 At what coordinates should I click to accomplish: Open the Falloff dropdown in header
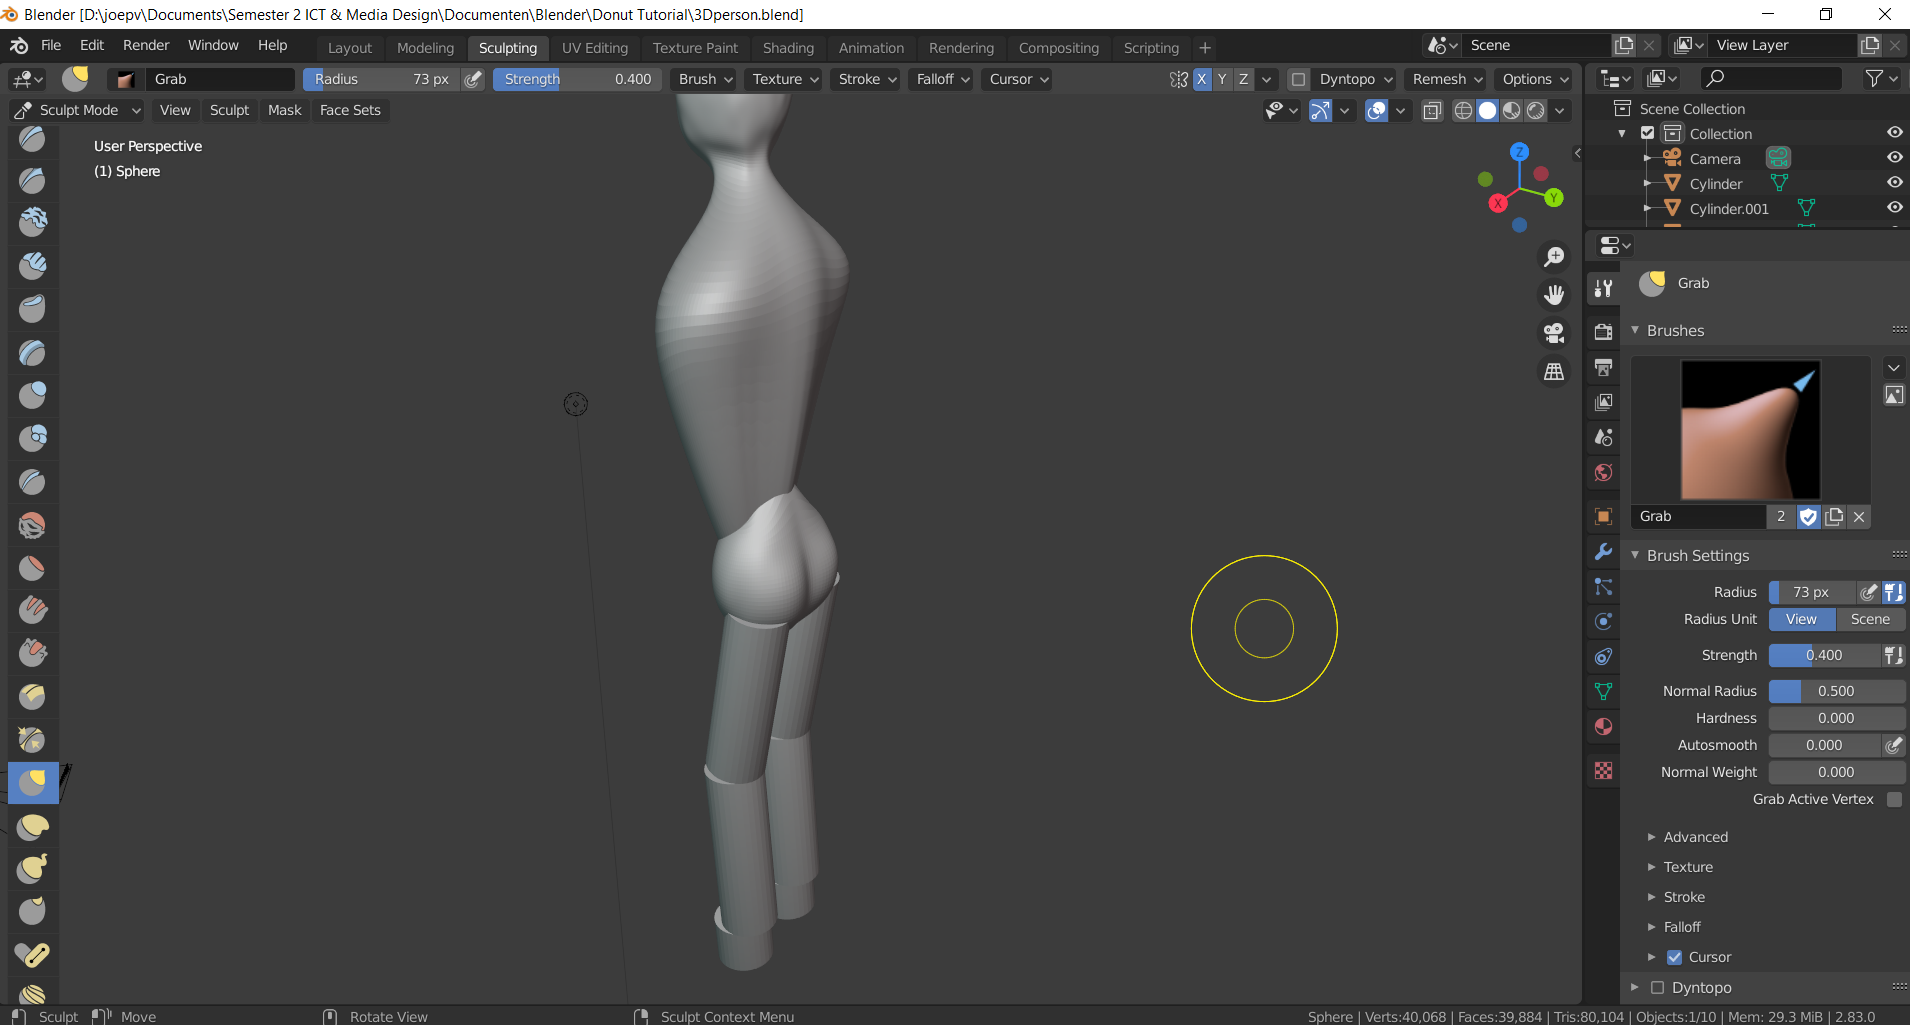pos(943,79)
